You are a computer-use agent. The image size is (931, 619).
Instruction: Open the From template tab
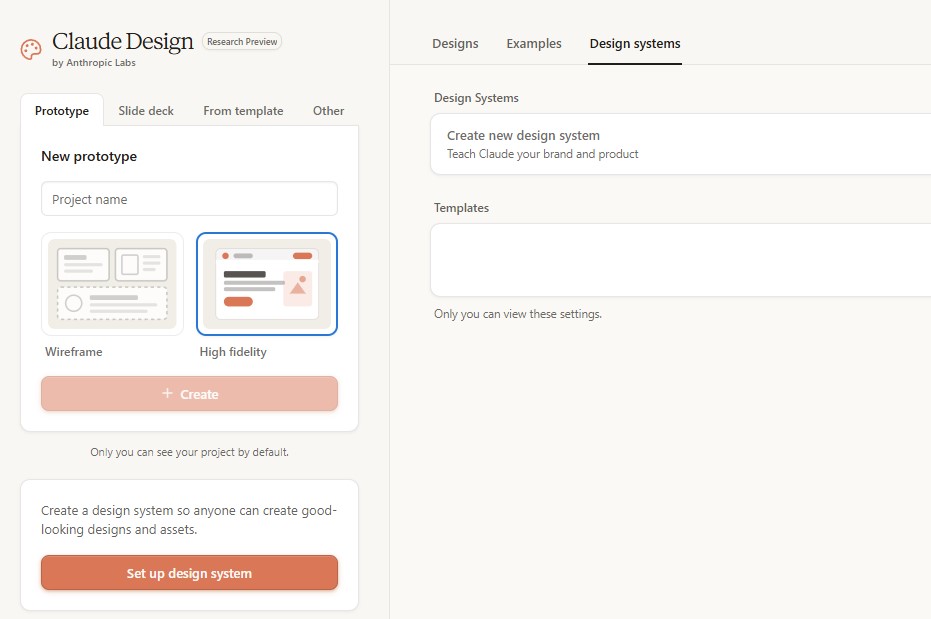click(x=243, y=110)
